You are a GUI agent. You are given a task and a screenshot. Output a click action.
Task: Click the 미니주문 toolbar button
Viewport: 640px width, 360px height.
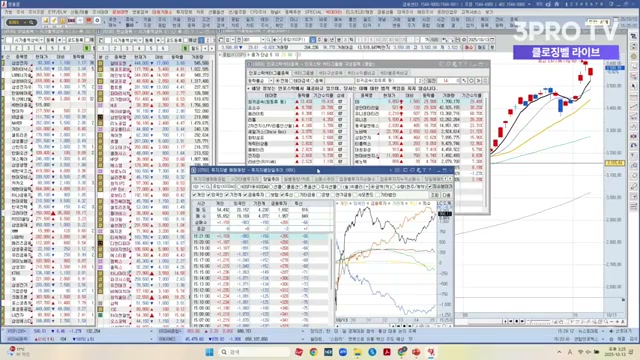tap(293, 23)
